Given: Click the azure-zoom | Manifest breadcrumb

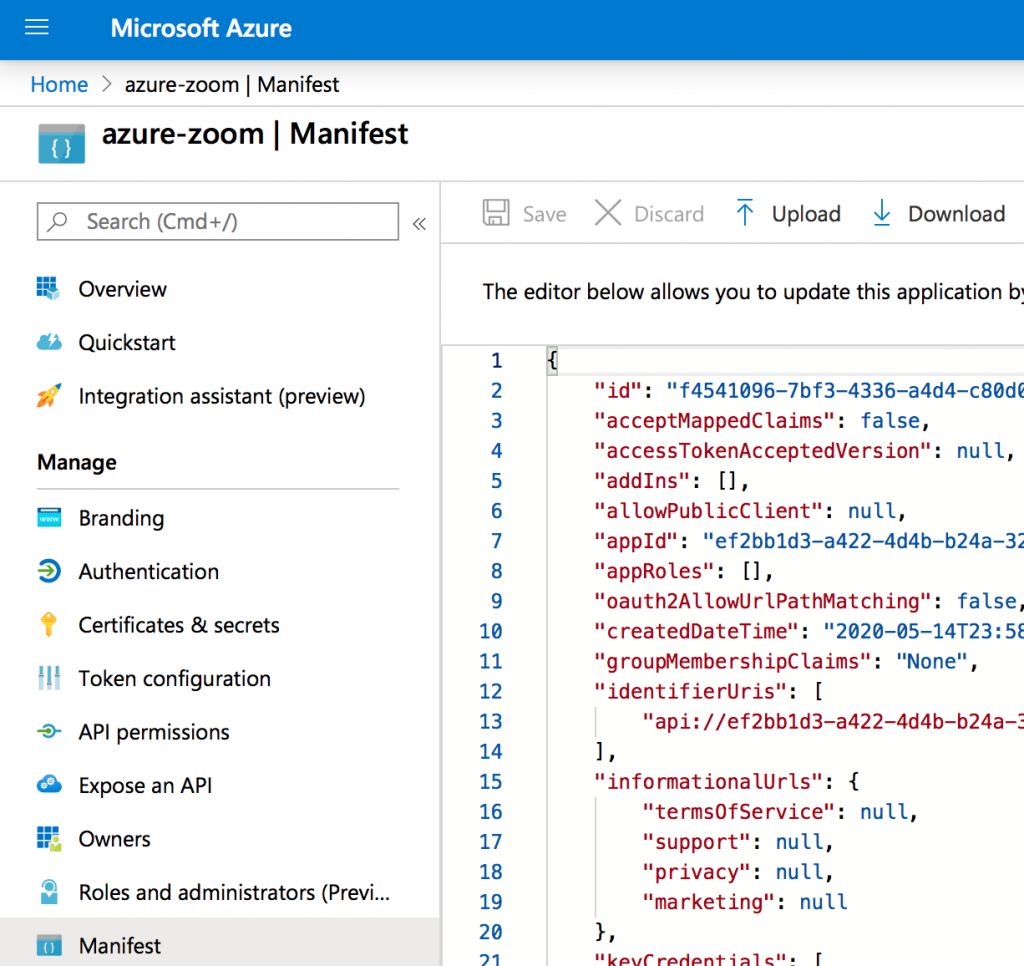Looking at the screenshot, I should (232, 84).
